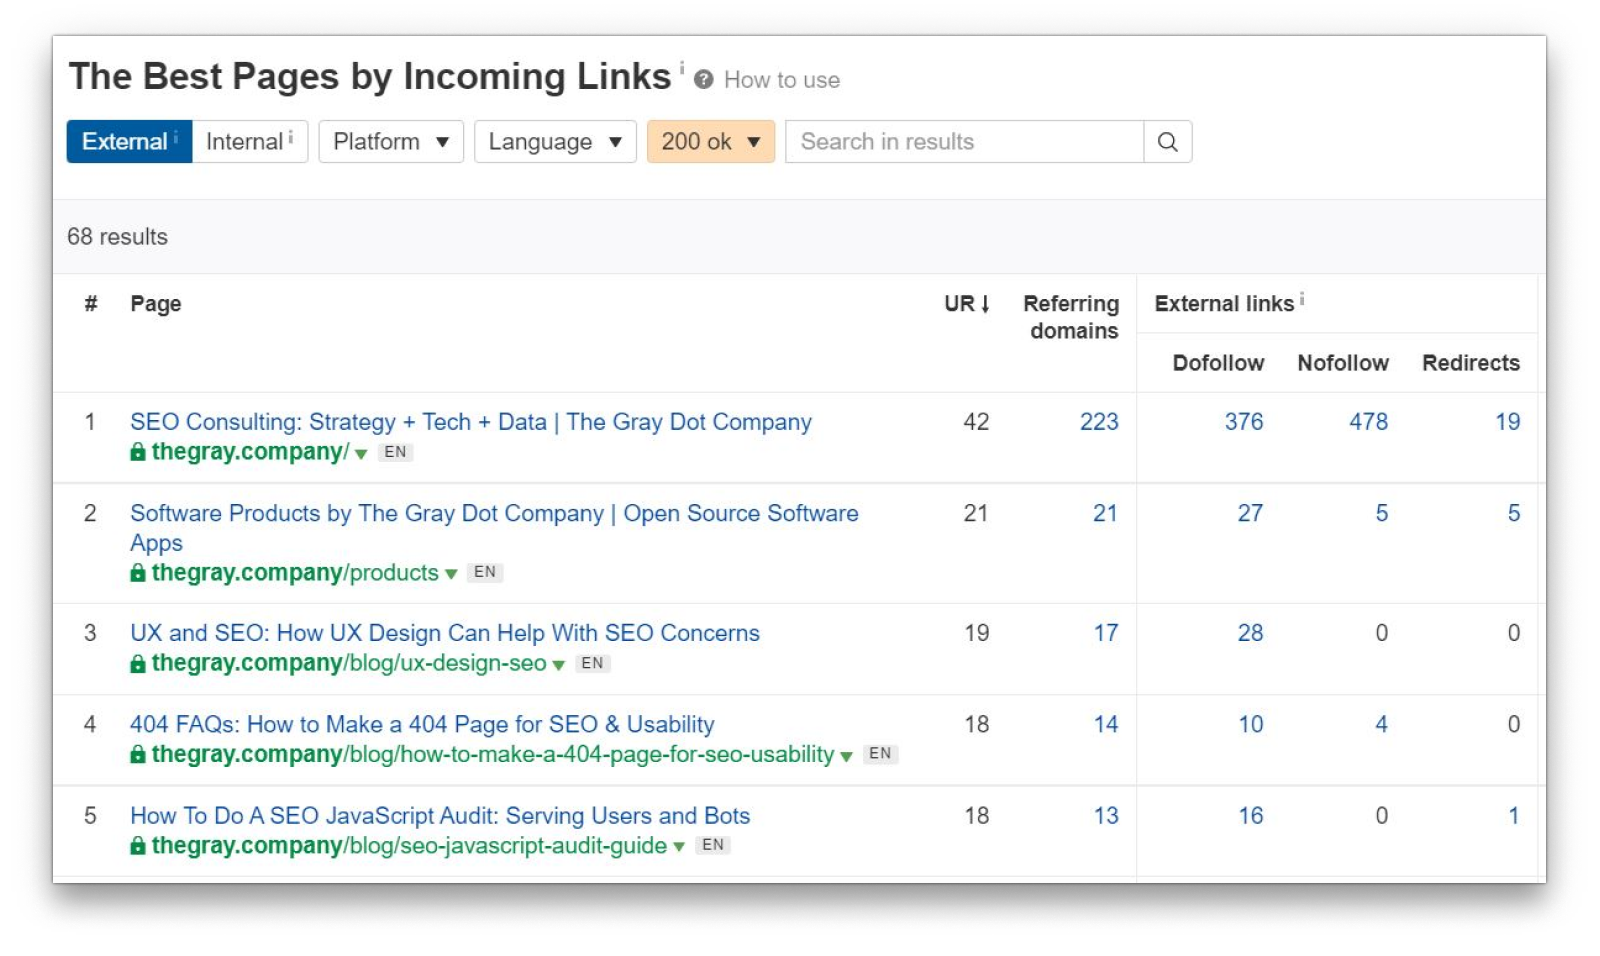1600x956 pixels.
Task: Click the How to use question mark icon
Action: click(x=704, y=80)
